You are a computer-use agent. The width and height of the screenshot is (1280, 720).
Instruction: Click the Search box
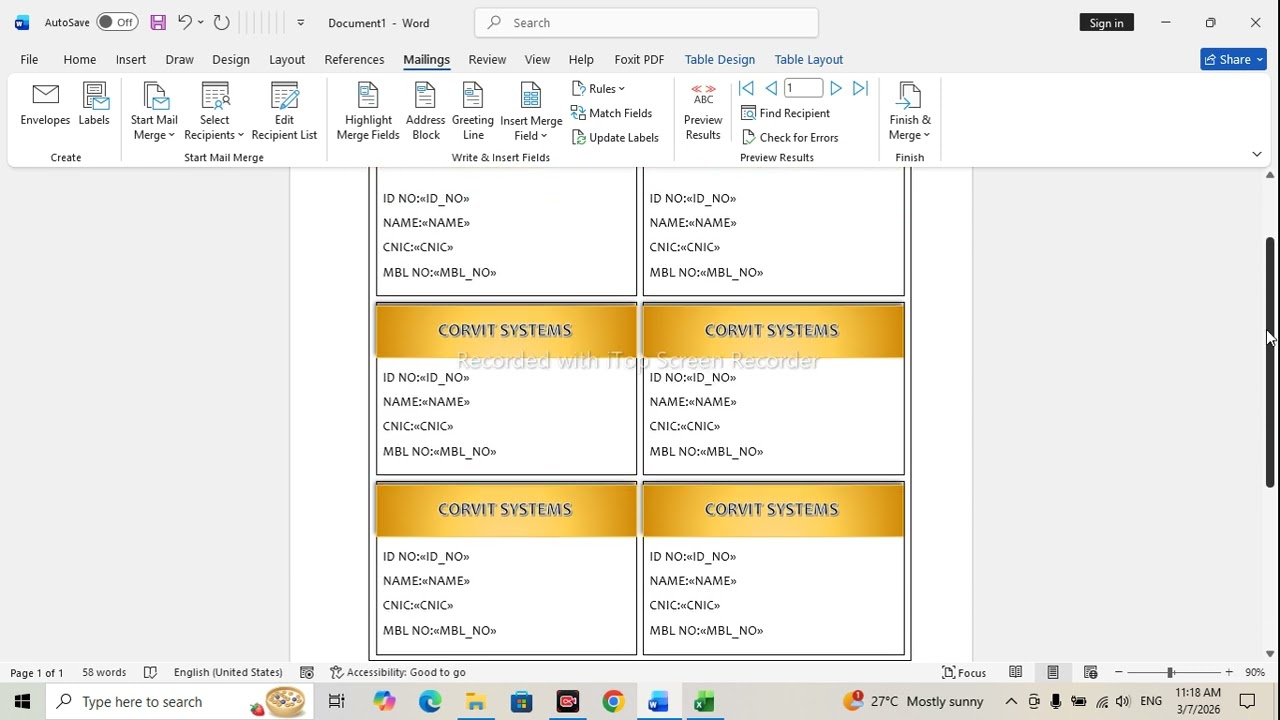click(646, 23)
